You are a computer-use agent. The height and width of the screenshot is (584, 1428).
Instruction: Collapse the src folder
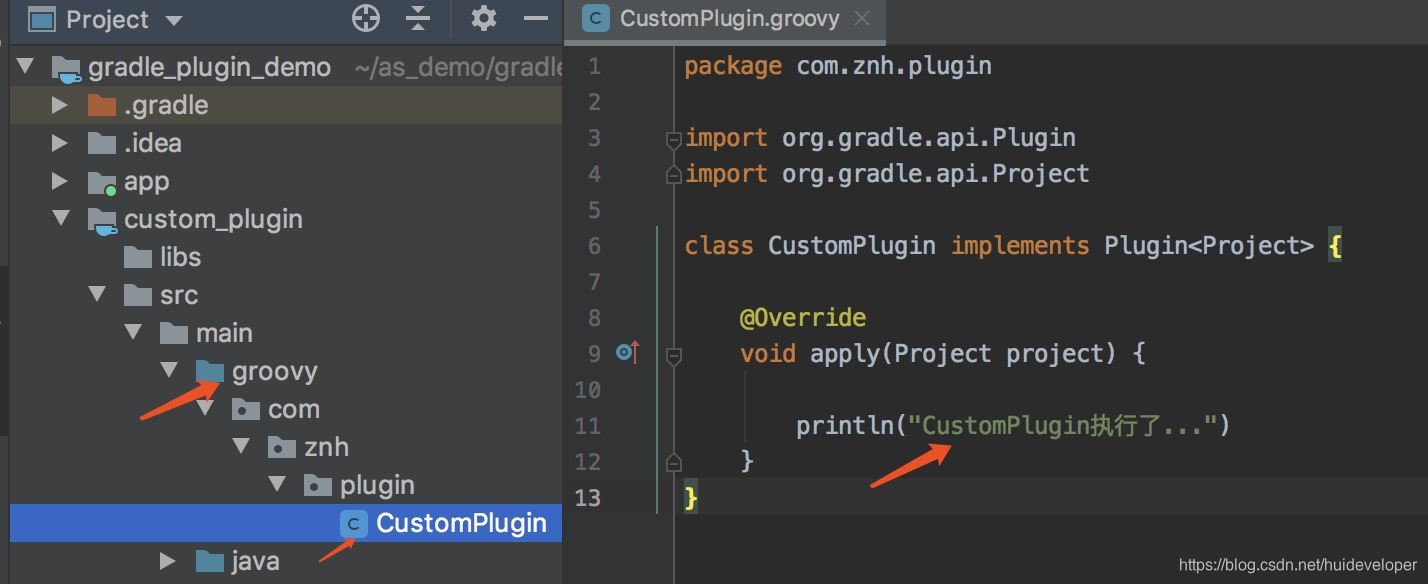point(97,294)
